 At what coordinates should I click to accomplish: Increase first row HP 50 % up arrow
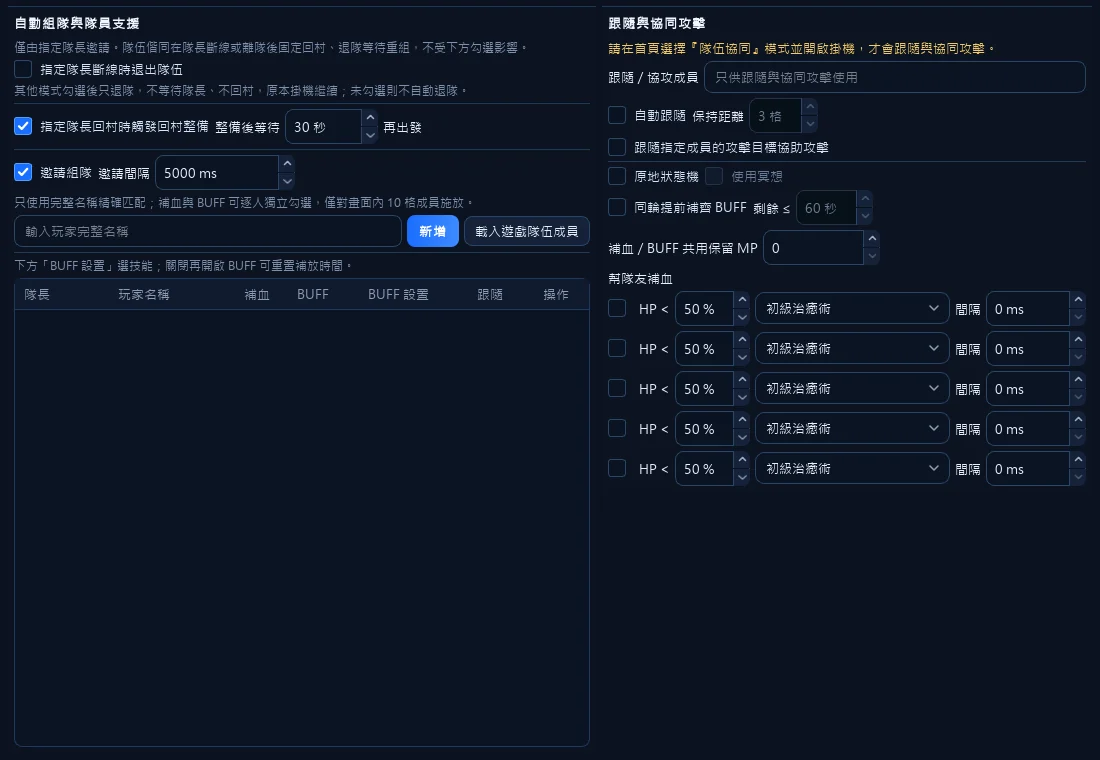tap(742, 300)
